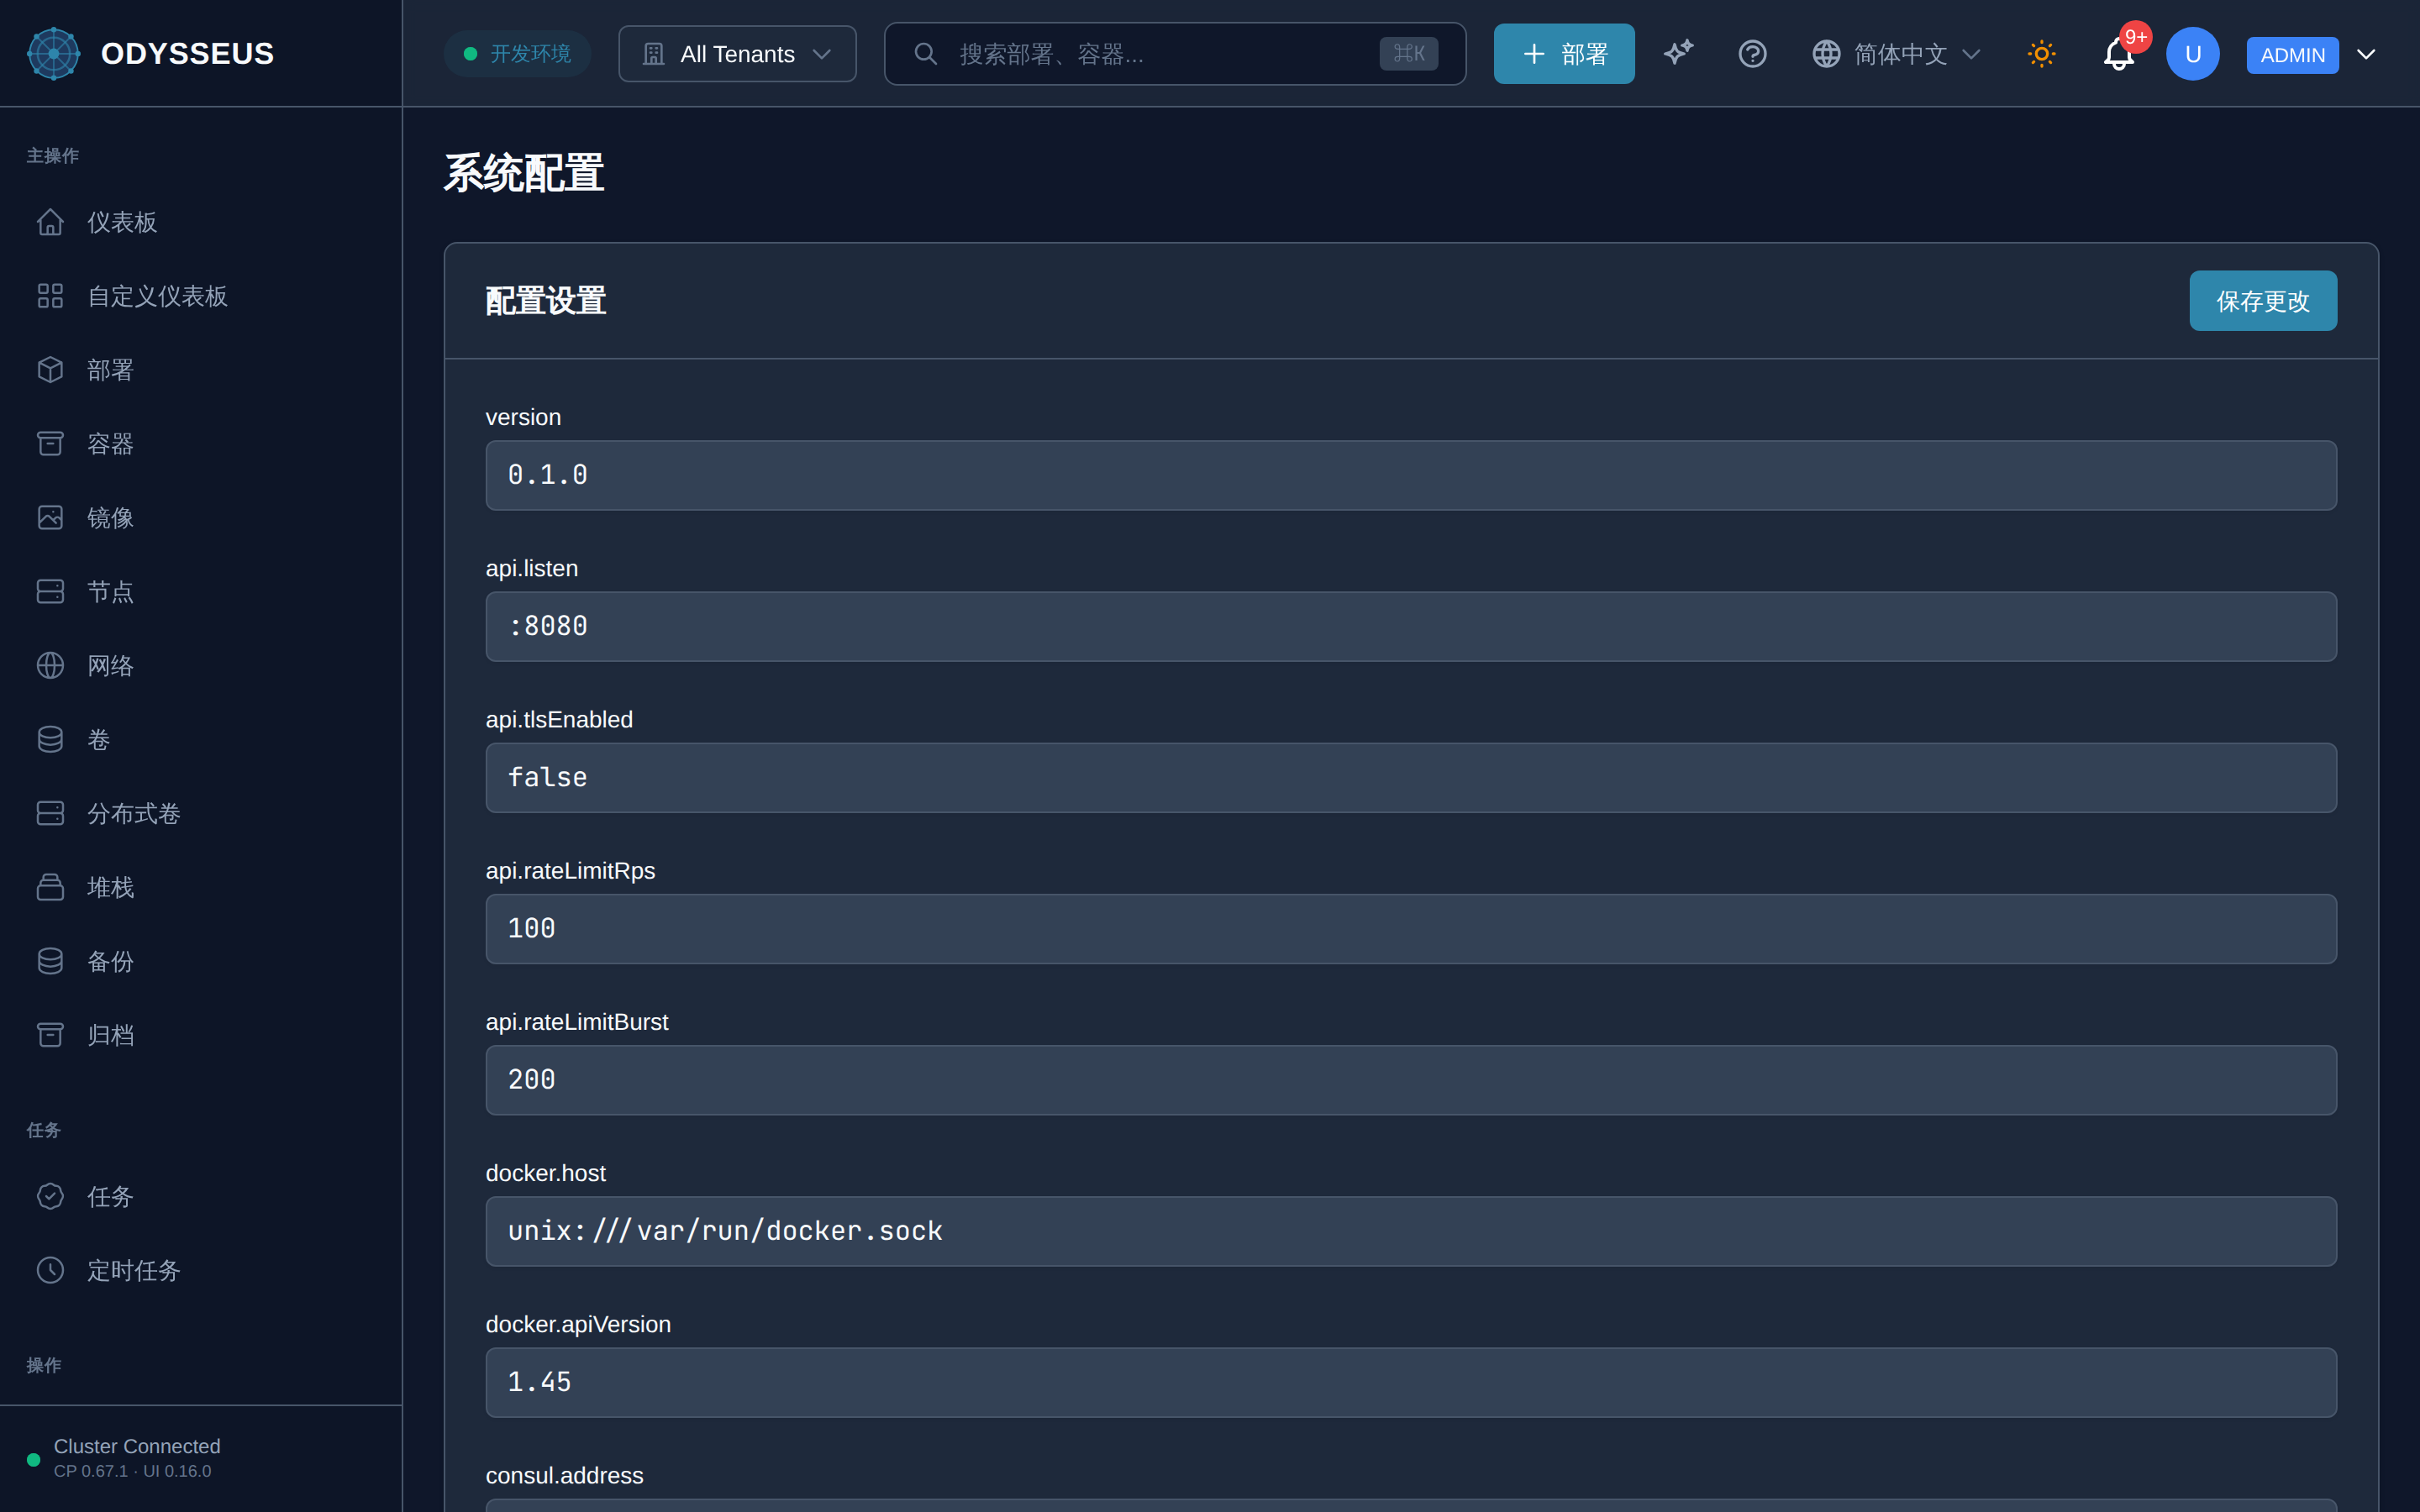Open notifications bell with 9+ badge
The width and height of the screenshot is (2420, 1512).
coord(2119,53)
